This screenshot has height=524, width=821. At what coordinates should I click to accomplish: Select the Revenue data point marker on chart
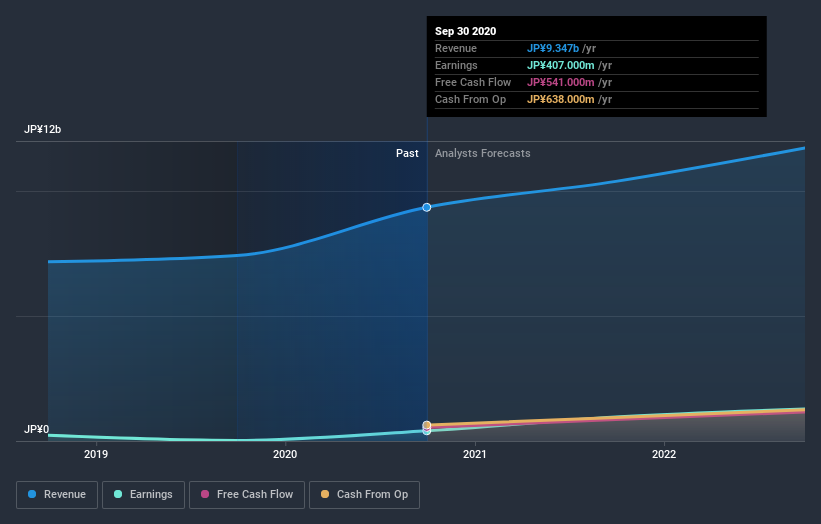pos(427,207)
